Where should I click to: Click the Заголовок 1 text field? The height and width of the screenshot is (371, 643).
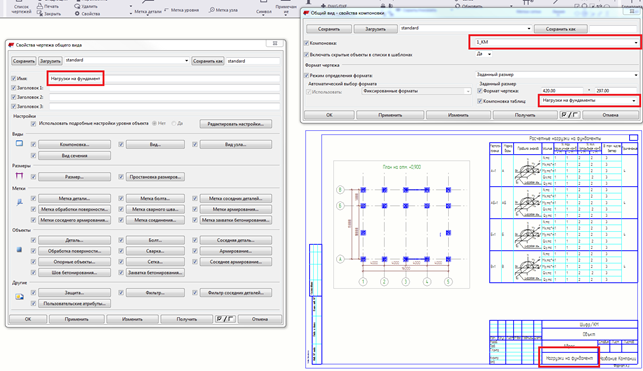click(x=164, y=88)
